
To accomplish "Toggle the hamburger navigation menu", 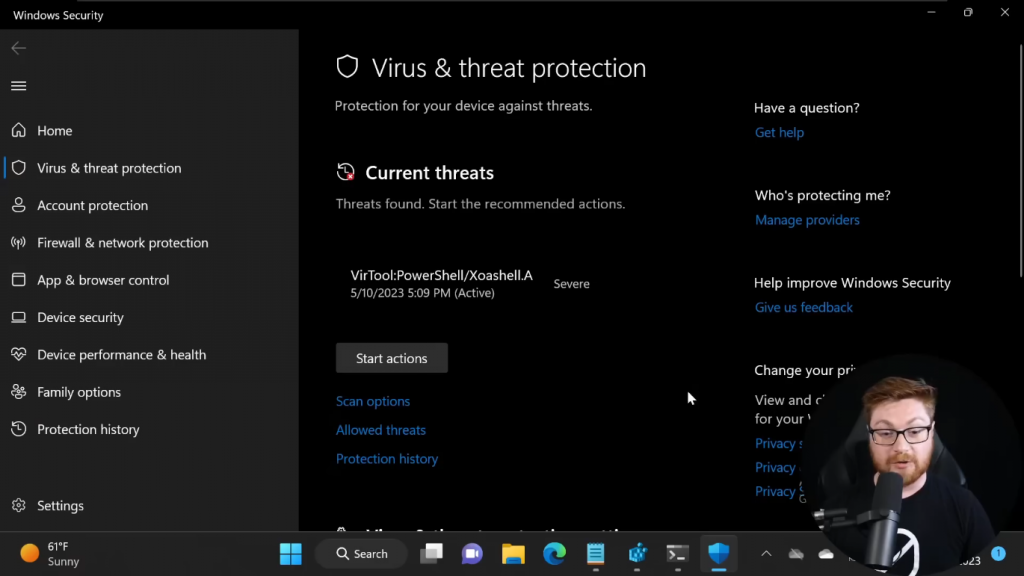I will pos(18,86).
